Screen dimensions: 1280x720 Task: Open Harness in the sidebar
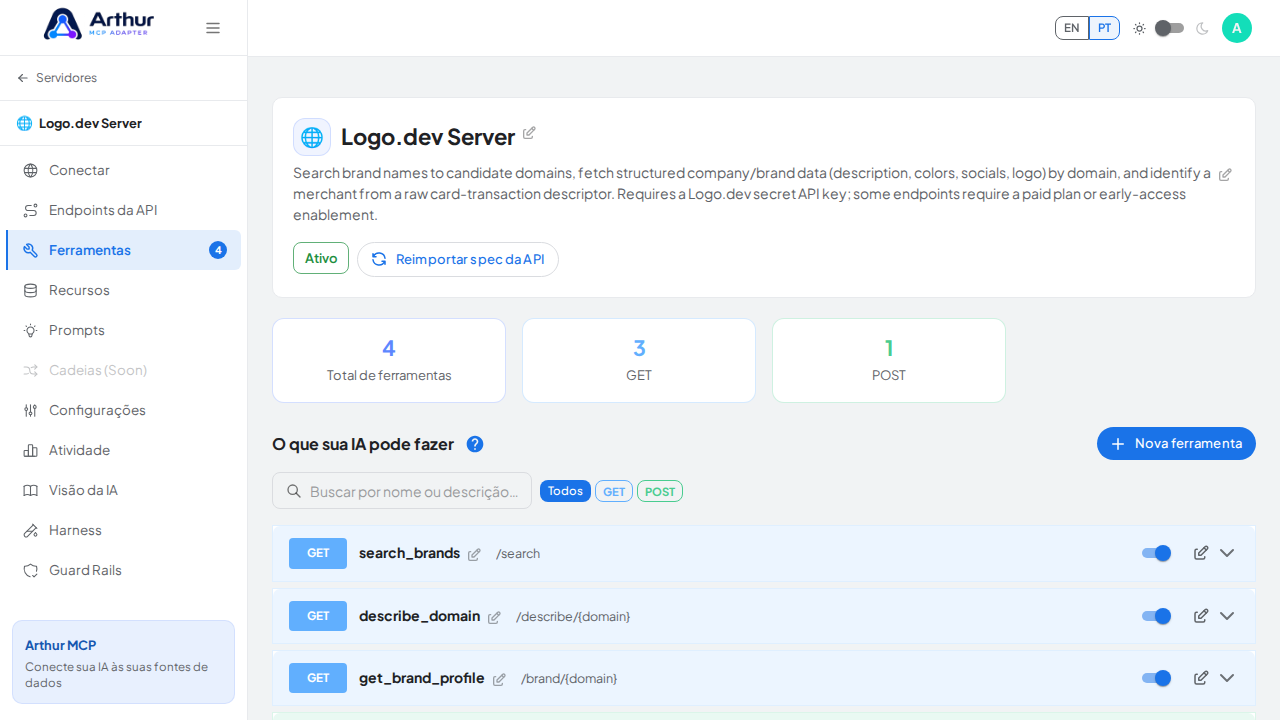pyautogui.click(x=123, y=530)
